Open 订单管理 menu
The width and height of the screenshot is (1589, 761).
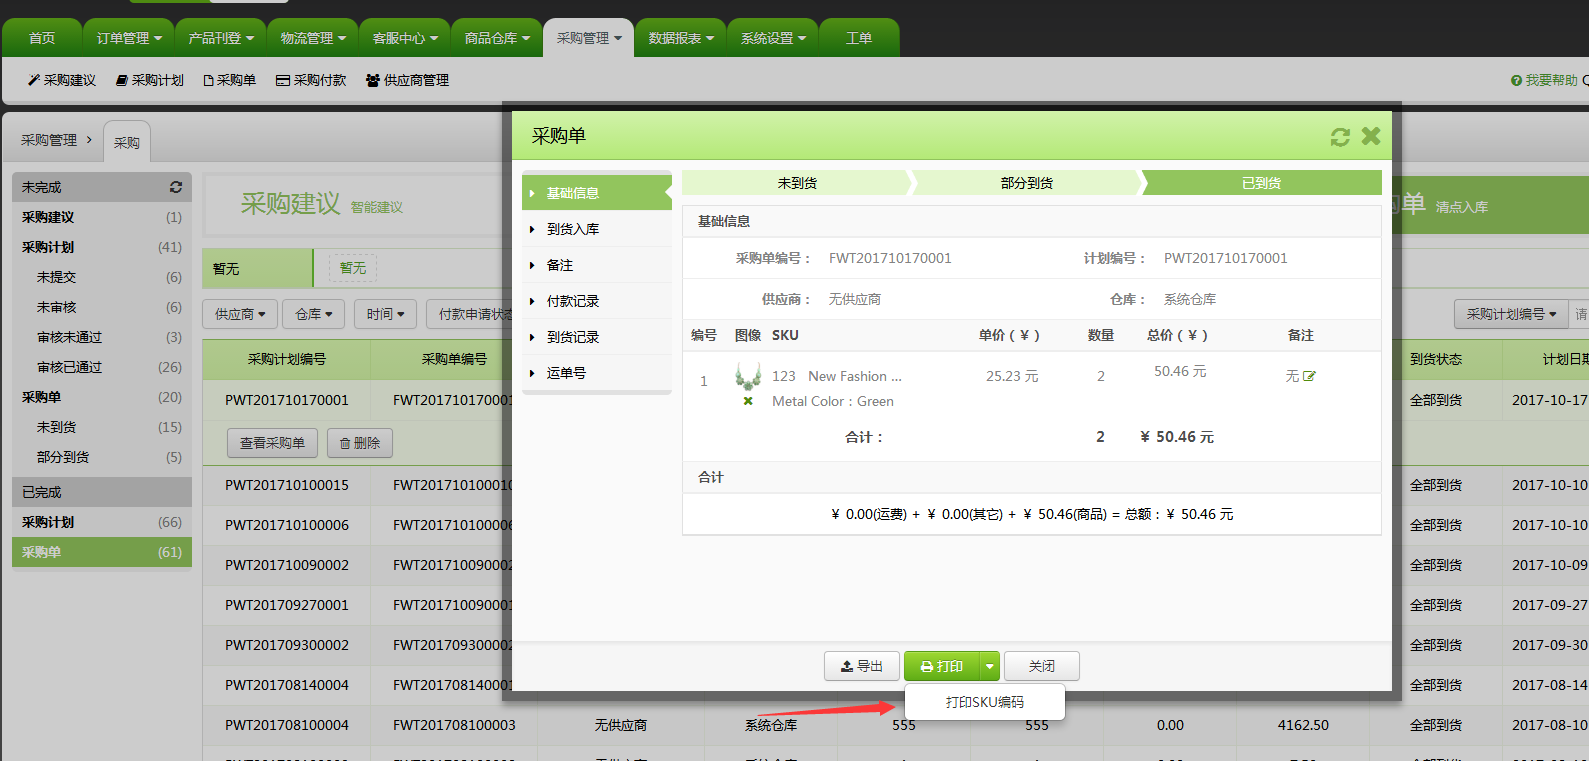click(x=129, y=38)
